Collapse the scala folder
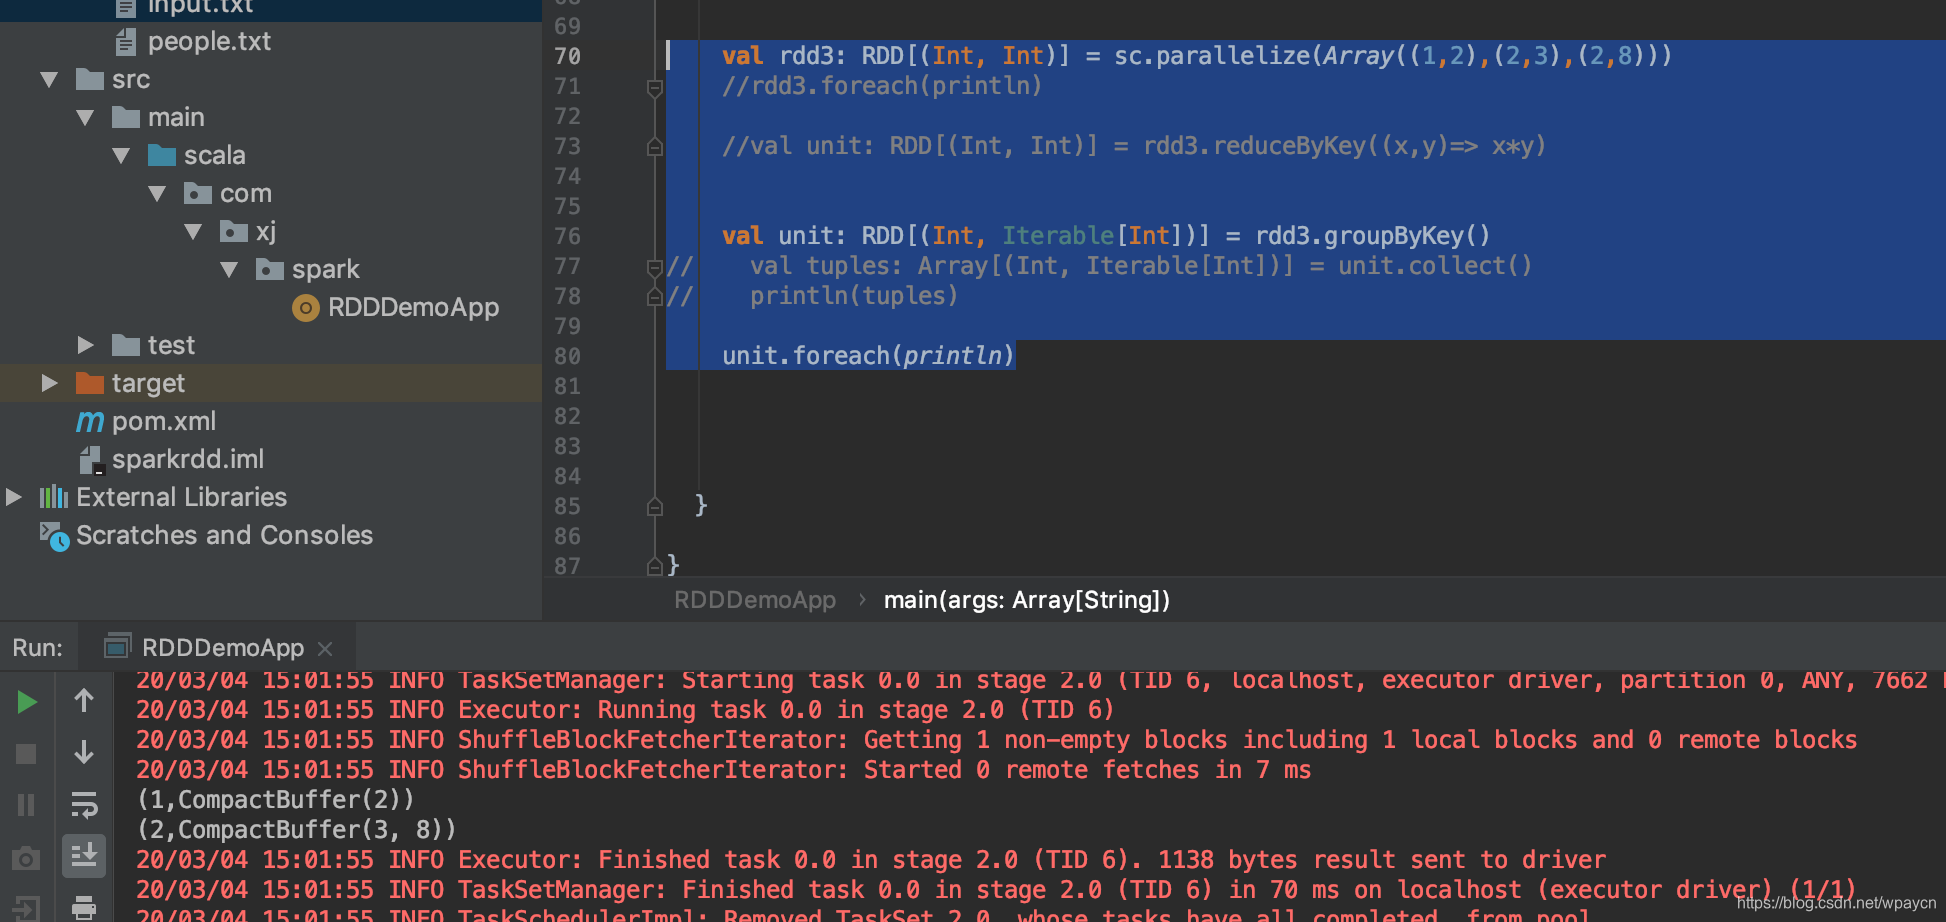Image resolution: width=1946 pixels, height=922 pixels. click(x=121, y=156)
